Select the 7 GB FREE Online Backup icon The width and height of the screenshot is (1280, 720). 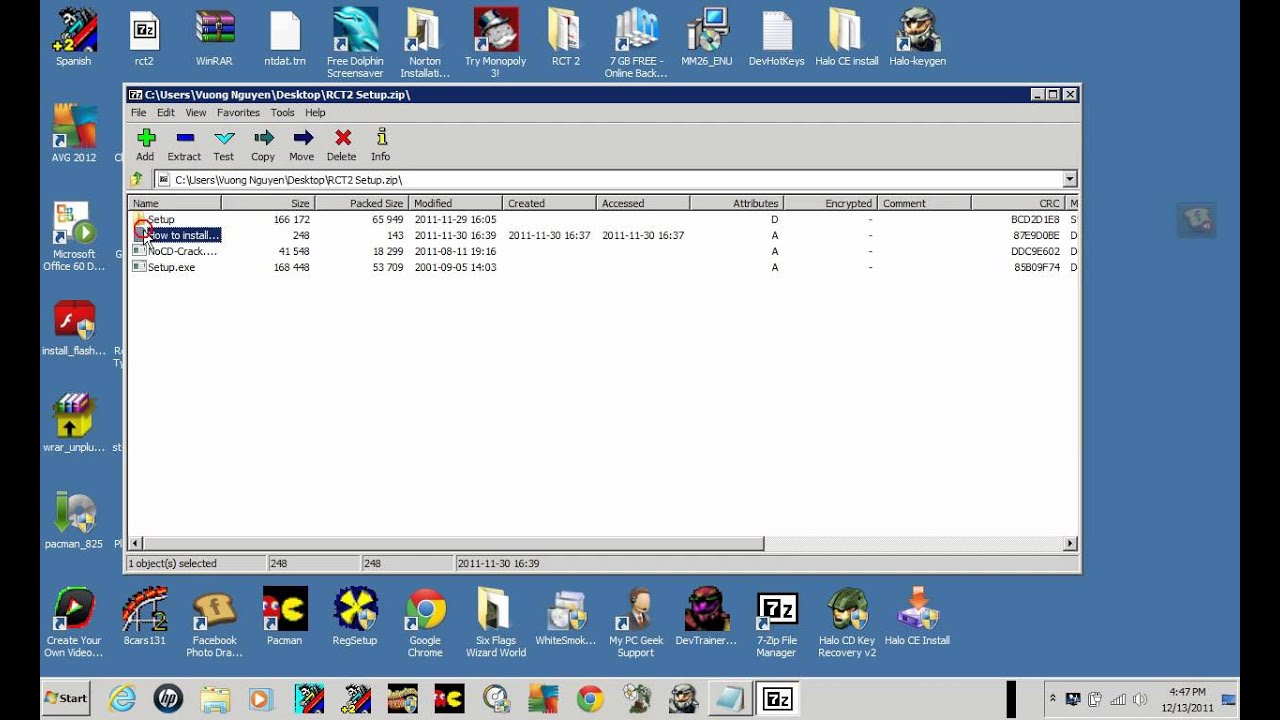tap(636, 44)
